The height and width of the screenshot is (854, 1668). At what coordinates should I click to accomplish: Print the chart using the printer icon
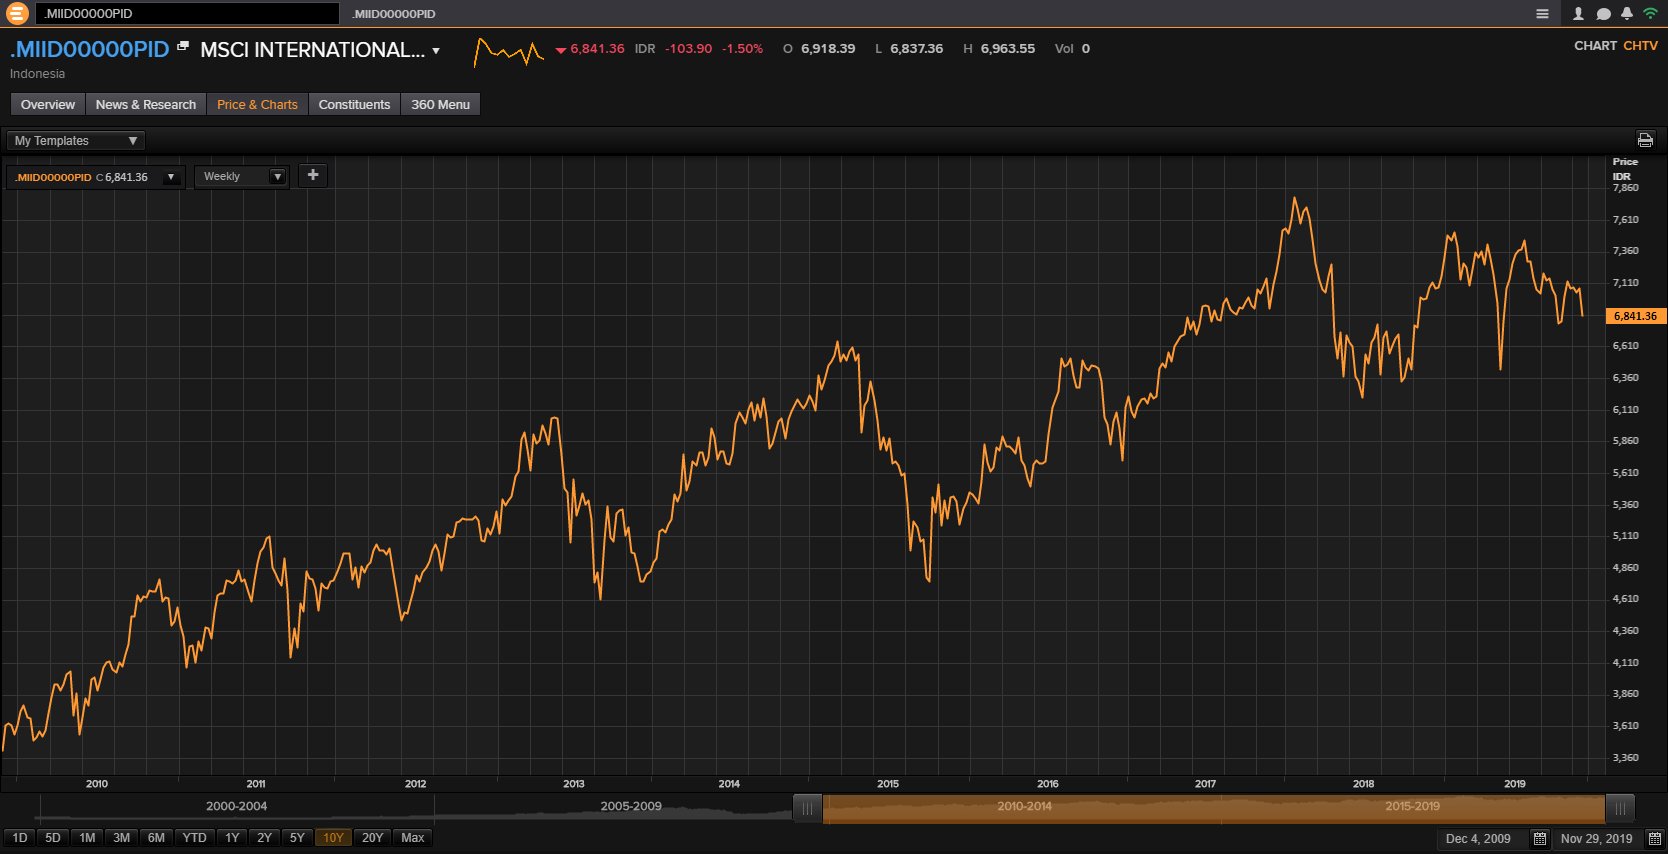[x=1645, y=140]
